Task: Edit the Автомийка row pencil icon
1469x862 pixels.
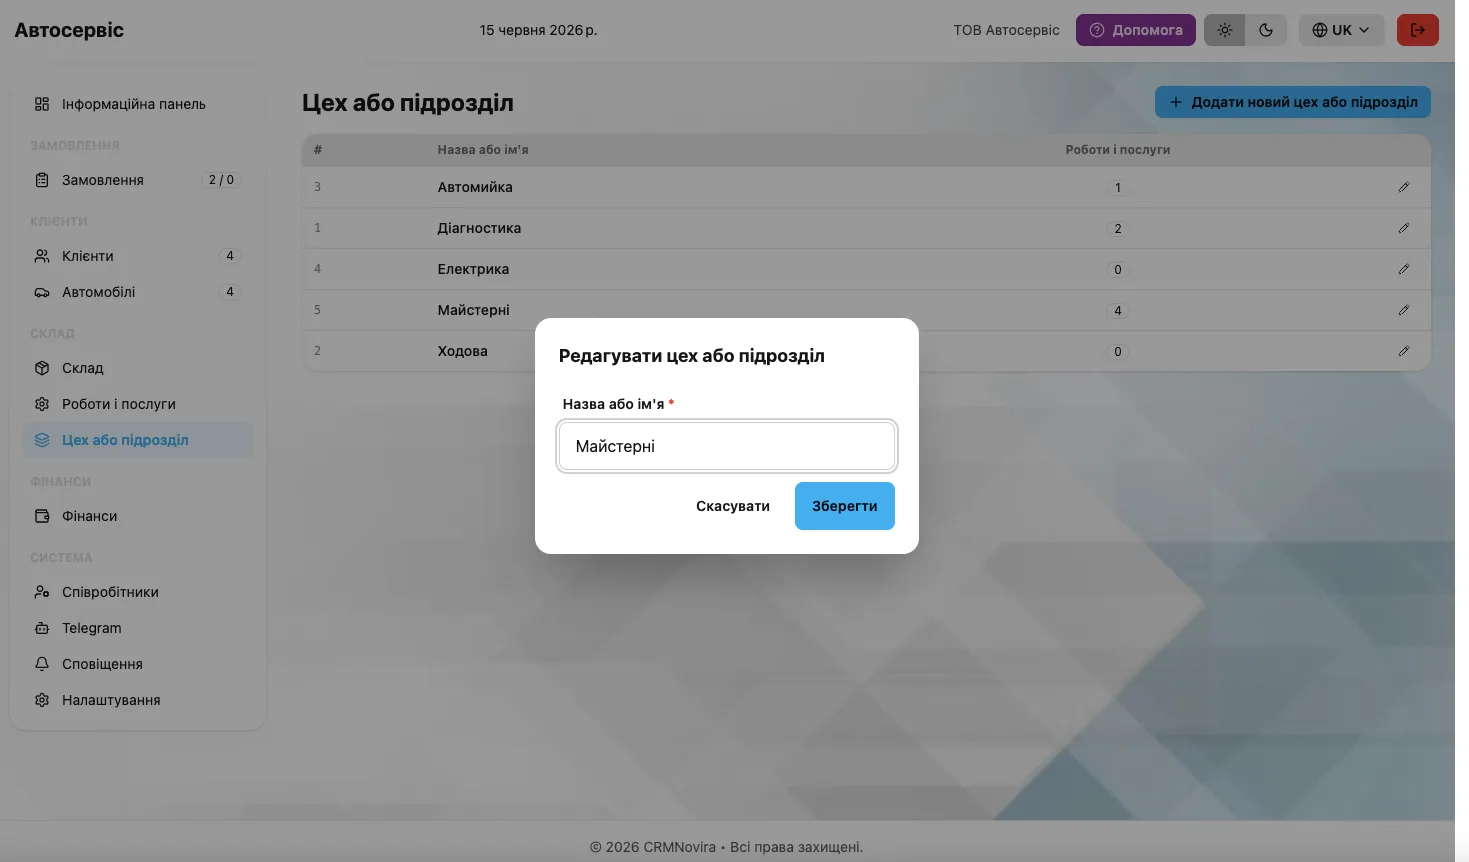Action: pyautogui.click(x=1404, y=187)
